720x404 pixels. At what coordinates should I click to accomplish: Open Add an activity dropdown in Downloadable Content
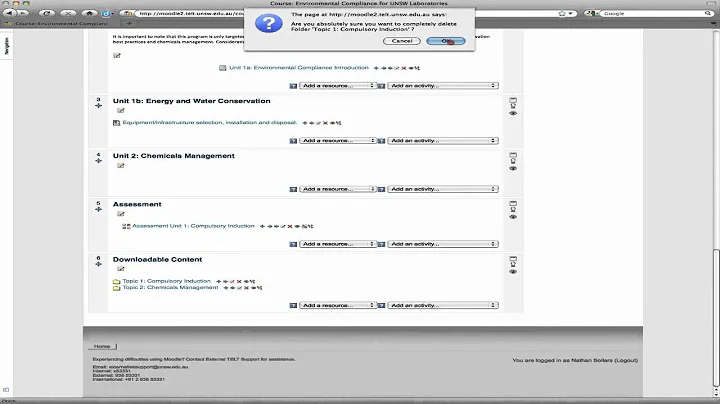[x=443, y=305]
